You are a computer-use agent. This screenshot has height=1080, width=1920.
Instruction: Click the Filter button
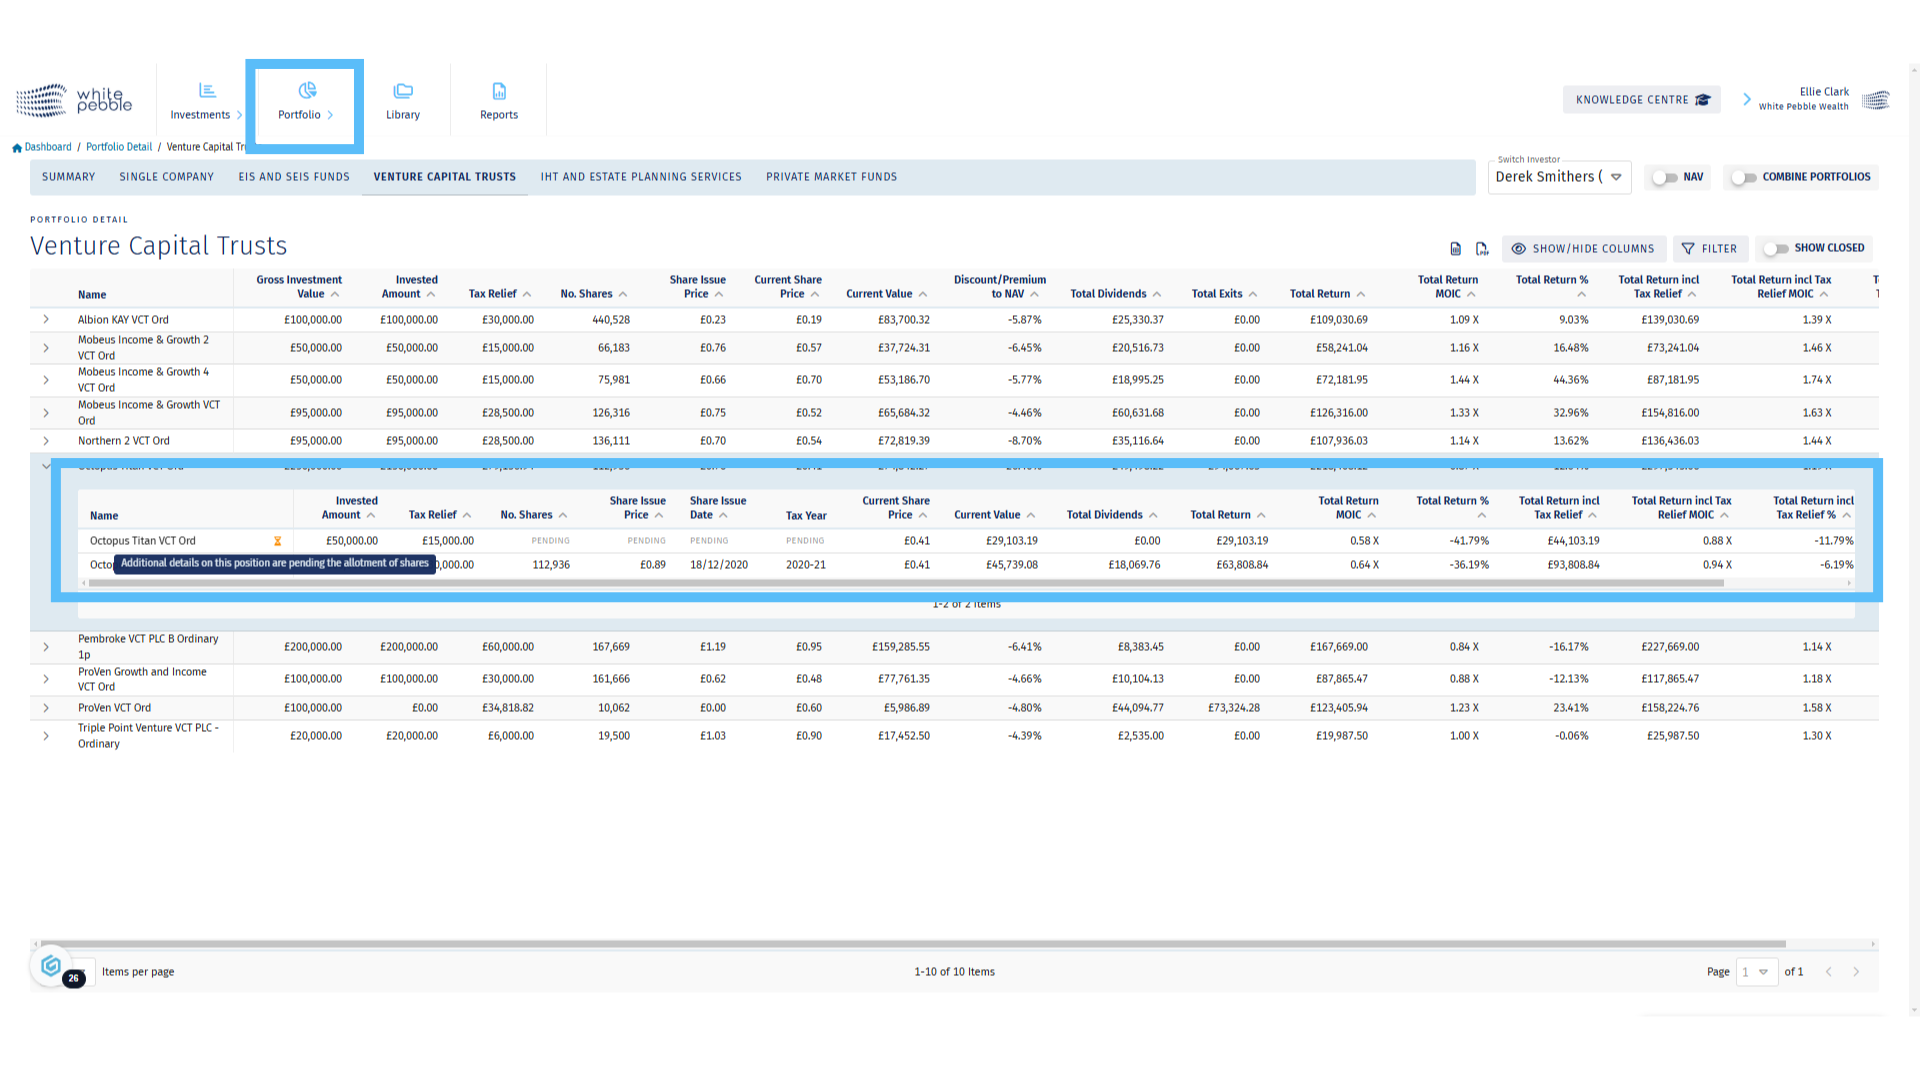coord(1709,249)
